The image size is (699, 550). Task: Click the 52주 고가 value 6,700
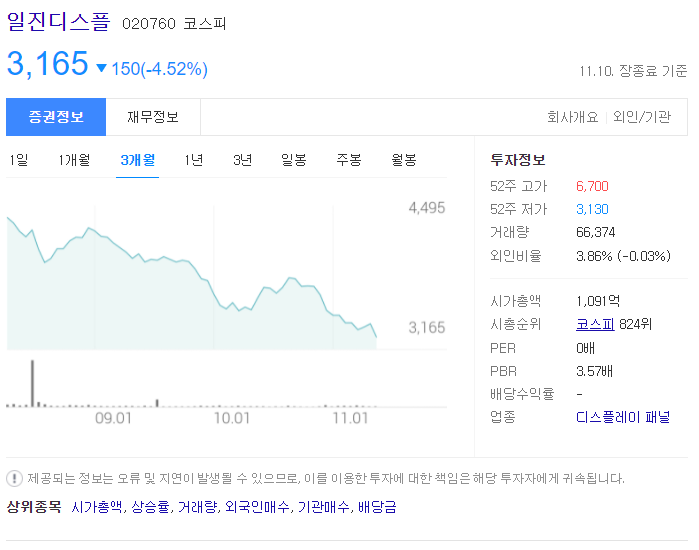click(592, 186)
